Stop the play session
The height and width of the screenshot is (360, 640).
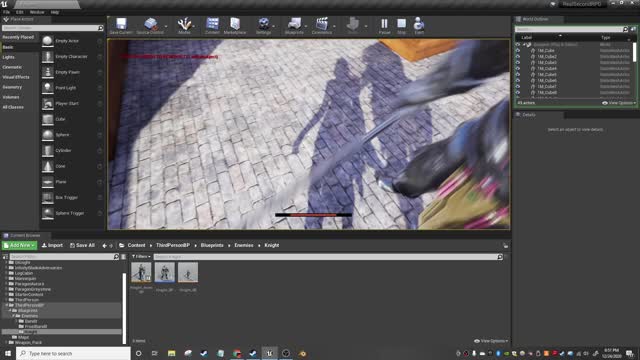tap(402, 26)
